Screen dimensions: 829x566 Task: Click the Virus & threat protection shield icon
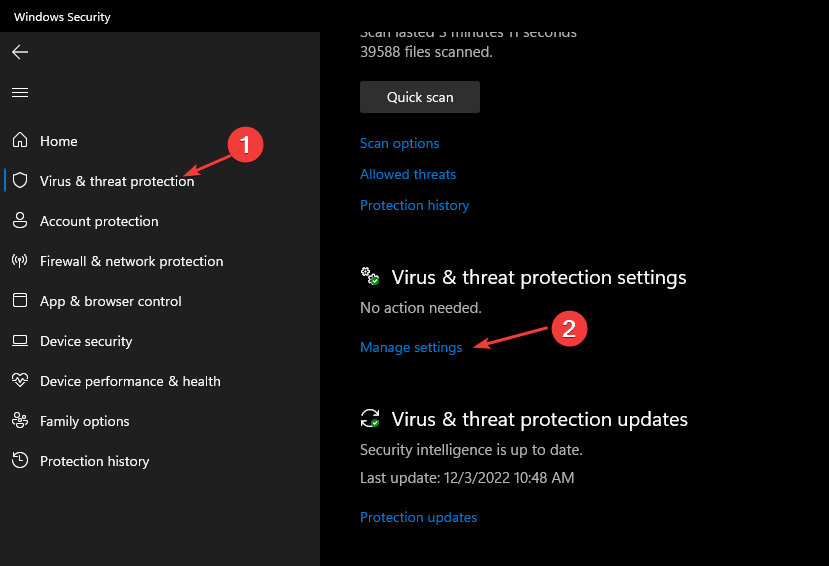coord(20,181)
